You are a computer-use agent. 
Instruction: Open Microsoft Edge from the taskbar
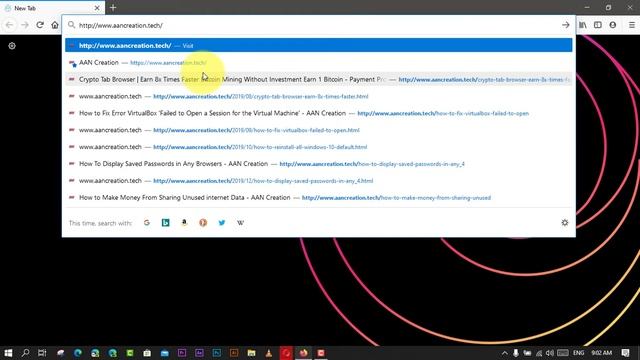pyautogui.click(x=78, y=353)
